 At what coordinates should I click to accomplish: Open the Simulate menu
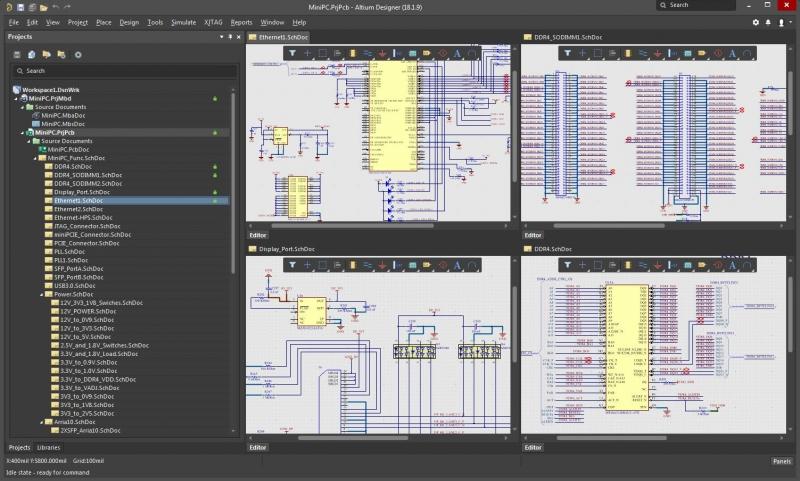[x=183, y=22]
